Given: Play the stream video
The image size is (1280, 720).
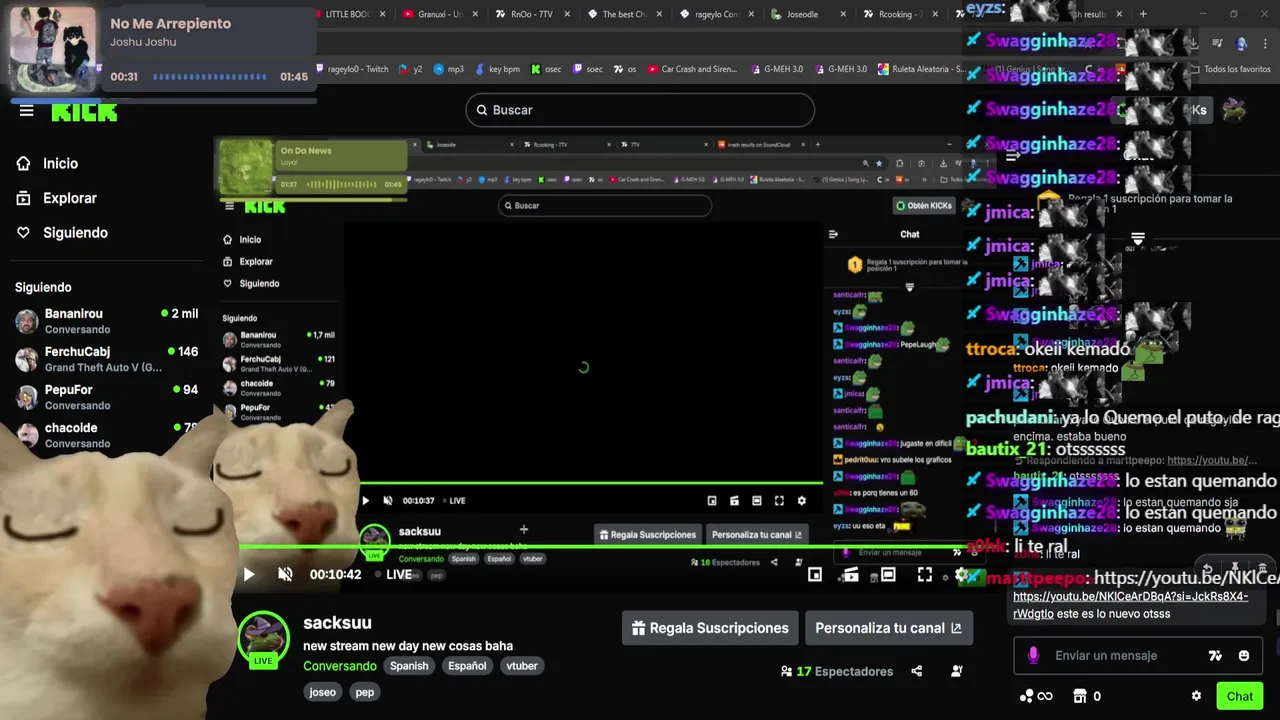Looking at the screenshot, I should click(x=249, y=574).
